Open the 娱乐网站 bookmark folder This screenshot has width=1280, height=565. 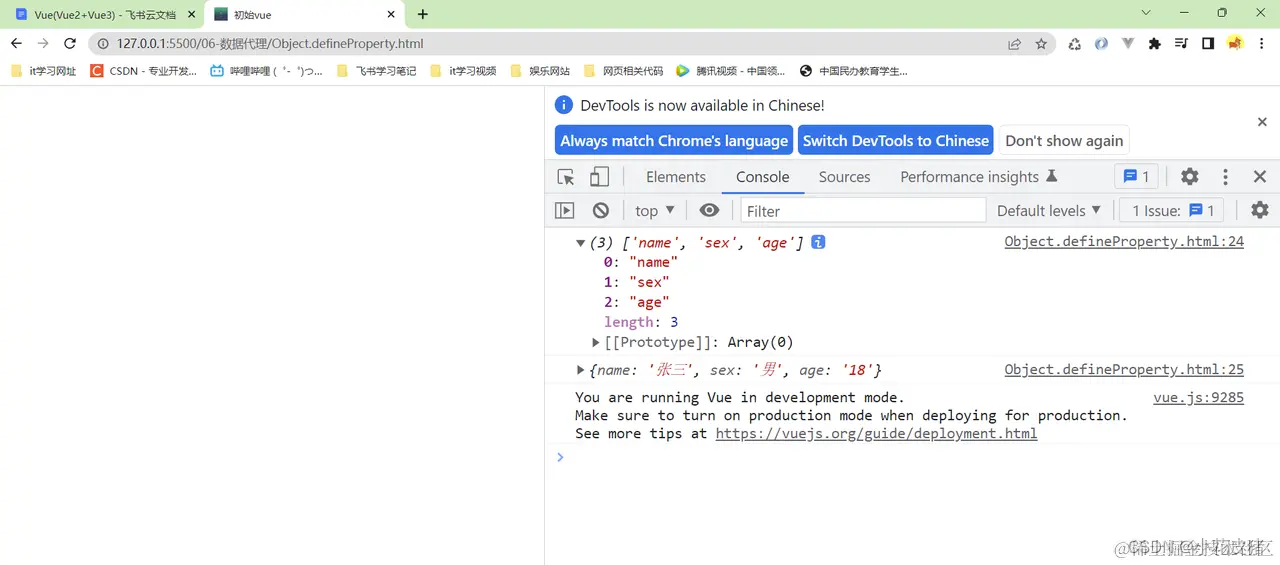pos(540,71)
